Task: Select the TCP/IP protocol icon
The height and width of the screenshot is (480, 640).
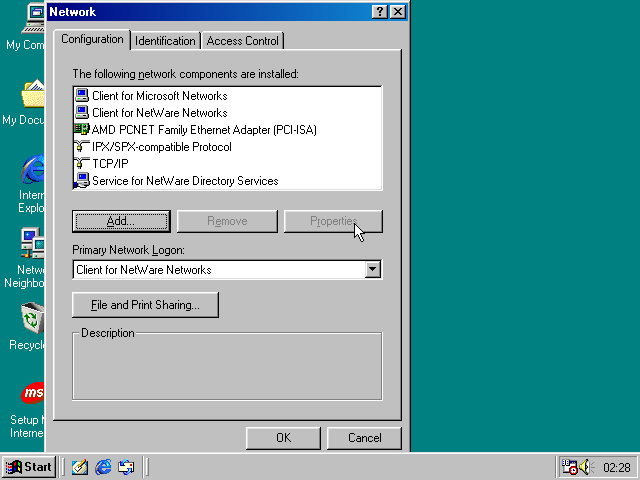Action: coord(82,163)
